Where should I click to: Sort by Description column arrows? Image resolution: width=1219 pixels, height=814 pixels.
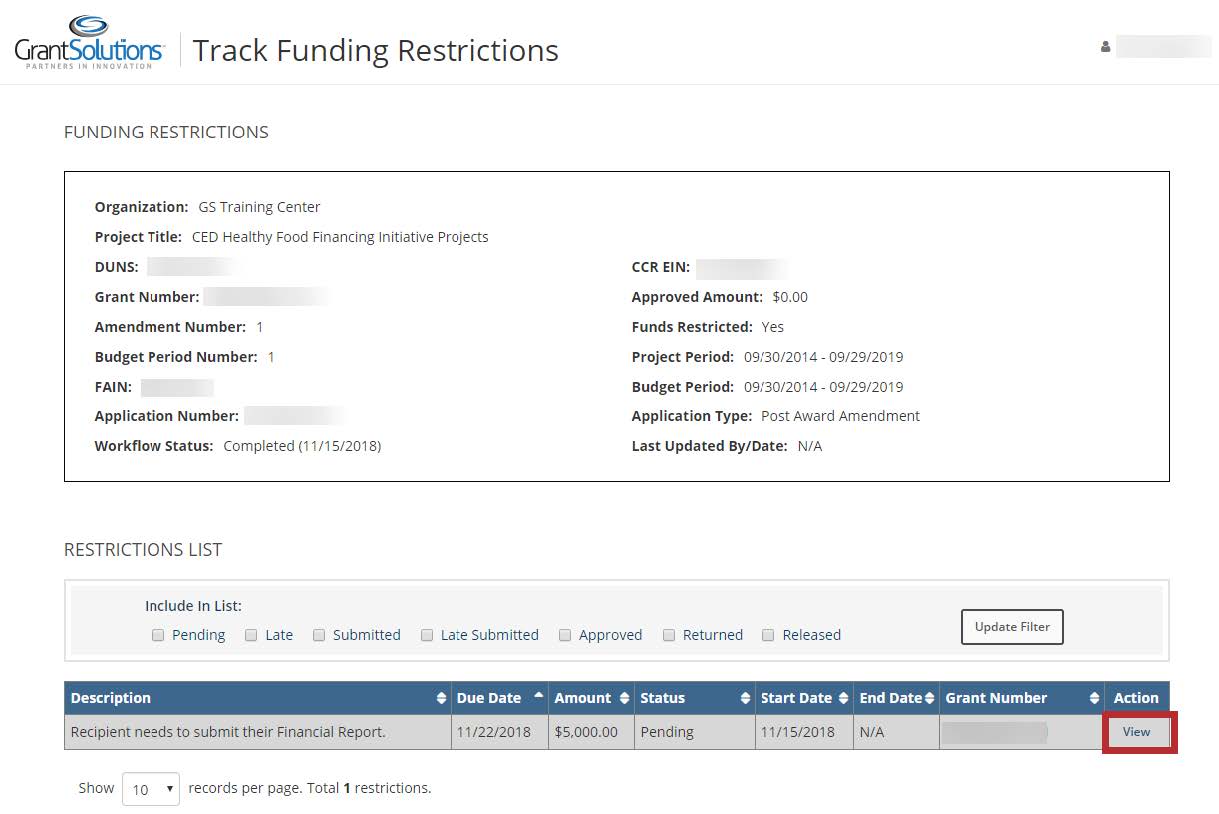tap(442, 698)
